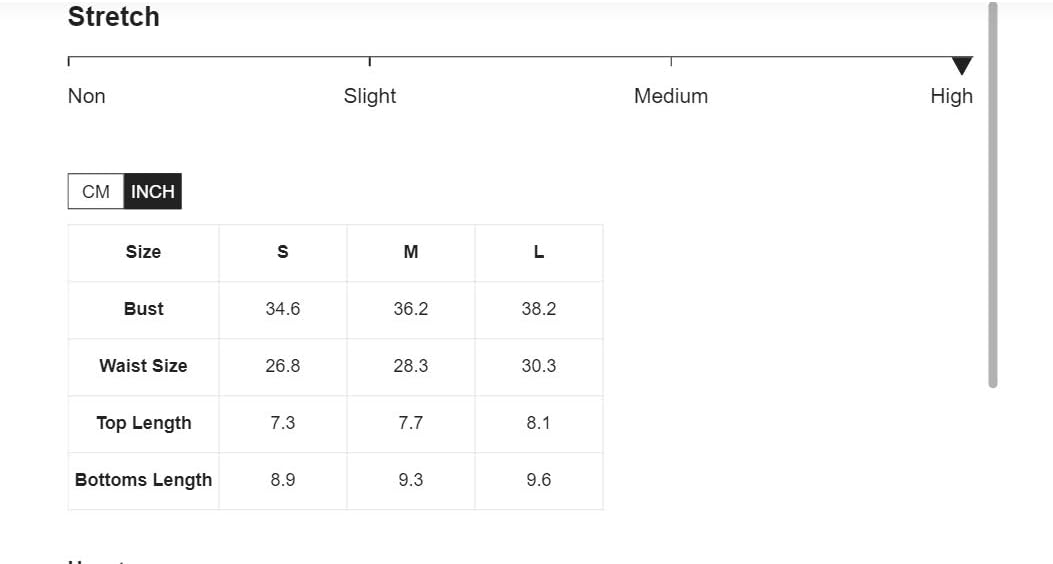1053x564 pixels.
Task: Click the 8.1 top length for L
Action: pos(539,423)
